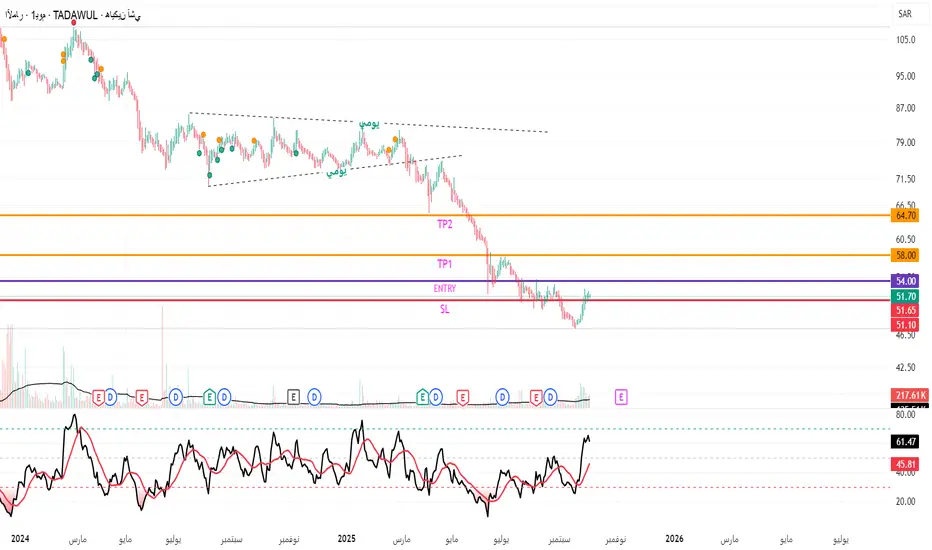The image size is (932, 550).
Task: Open the first green E earnings marker
Action: (x=209, y=397)
